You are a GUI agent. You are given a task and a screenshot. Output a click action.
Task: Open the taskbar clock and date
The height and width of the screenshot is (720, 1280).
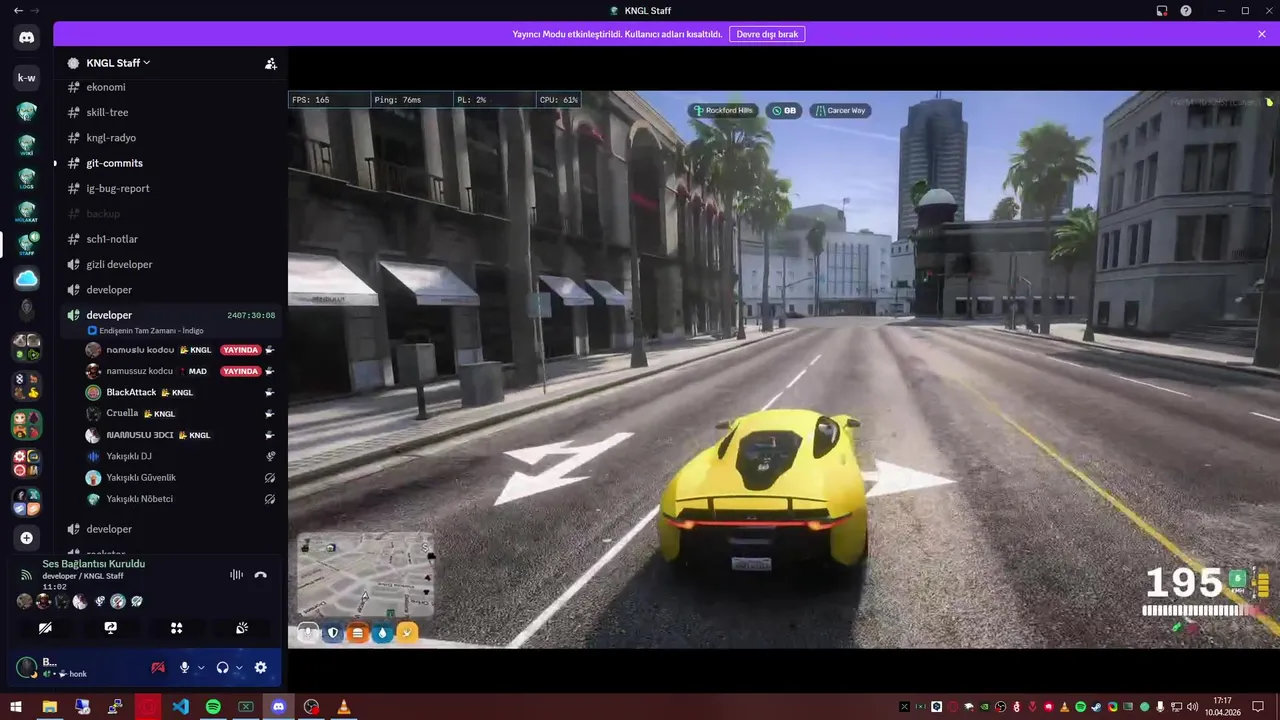[x=1222, y=707]
